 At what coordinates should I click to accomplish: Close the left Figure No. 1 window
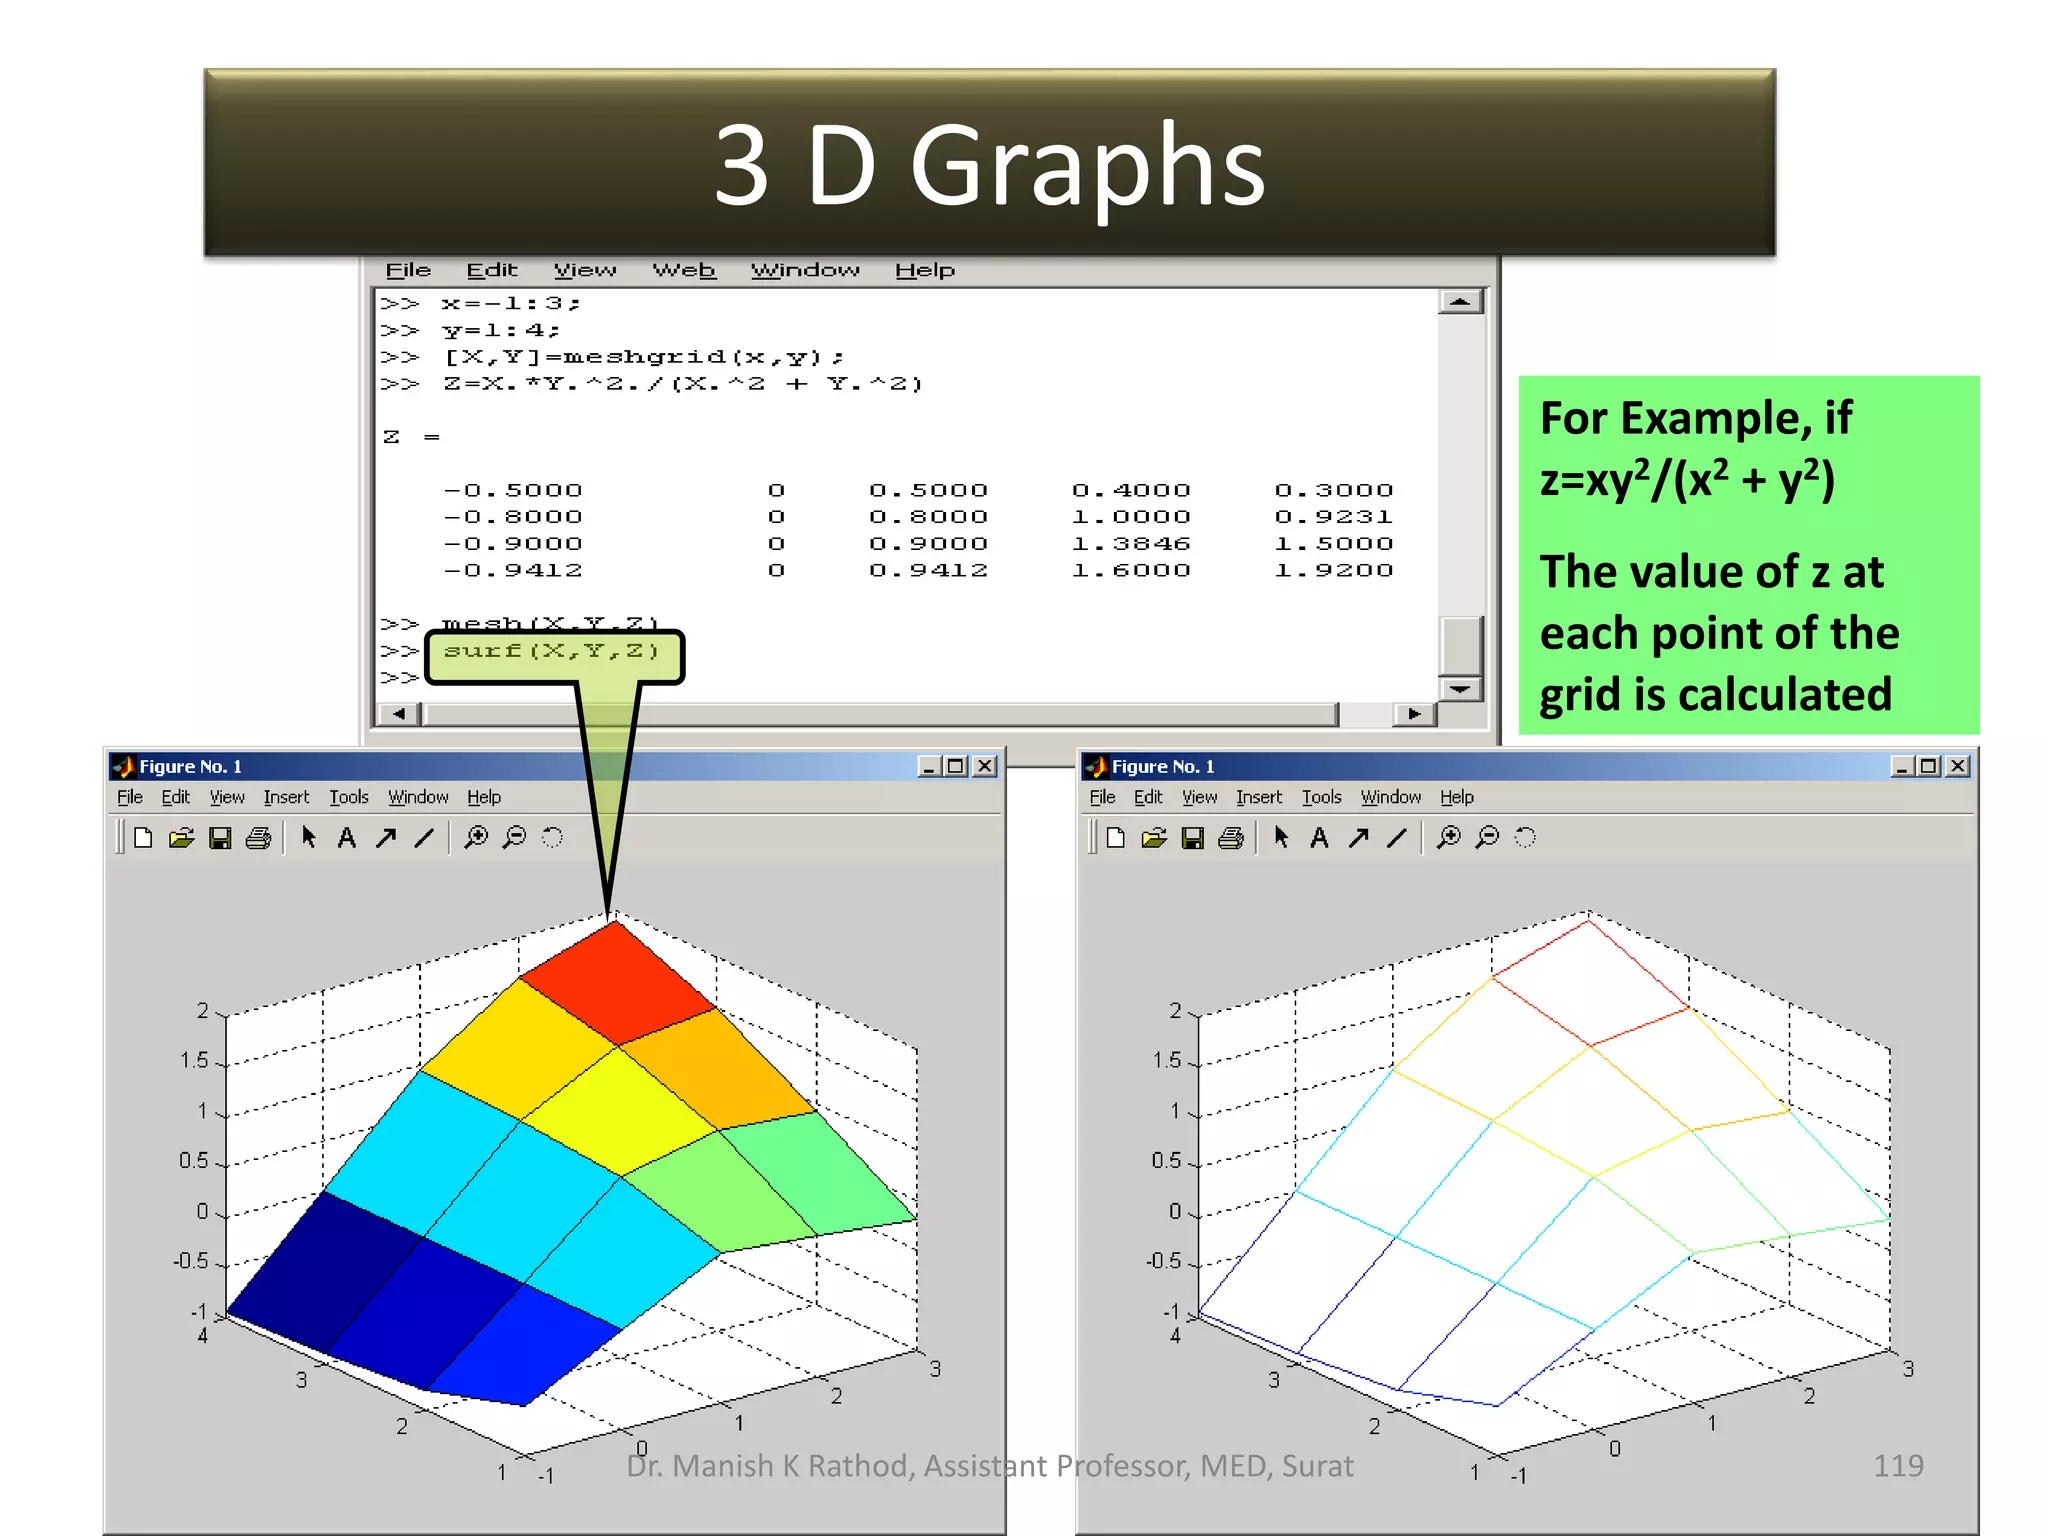(x=985, y=767)
